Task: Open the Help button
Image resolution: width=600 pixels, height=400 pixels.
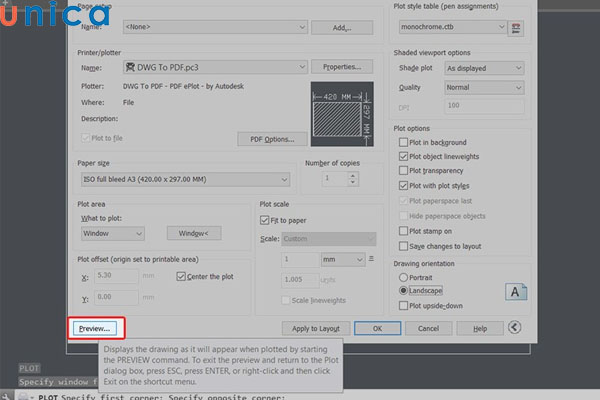Action: coord(480,328)
